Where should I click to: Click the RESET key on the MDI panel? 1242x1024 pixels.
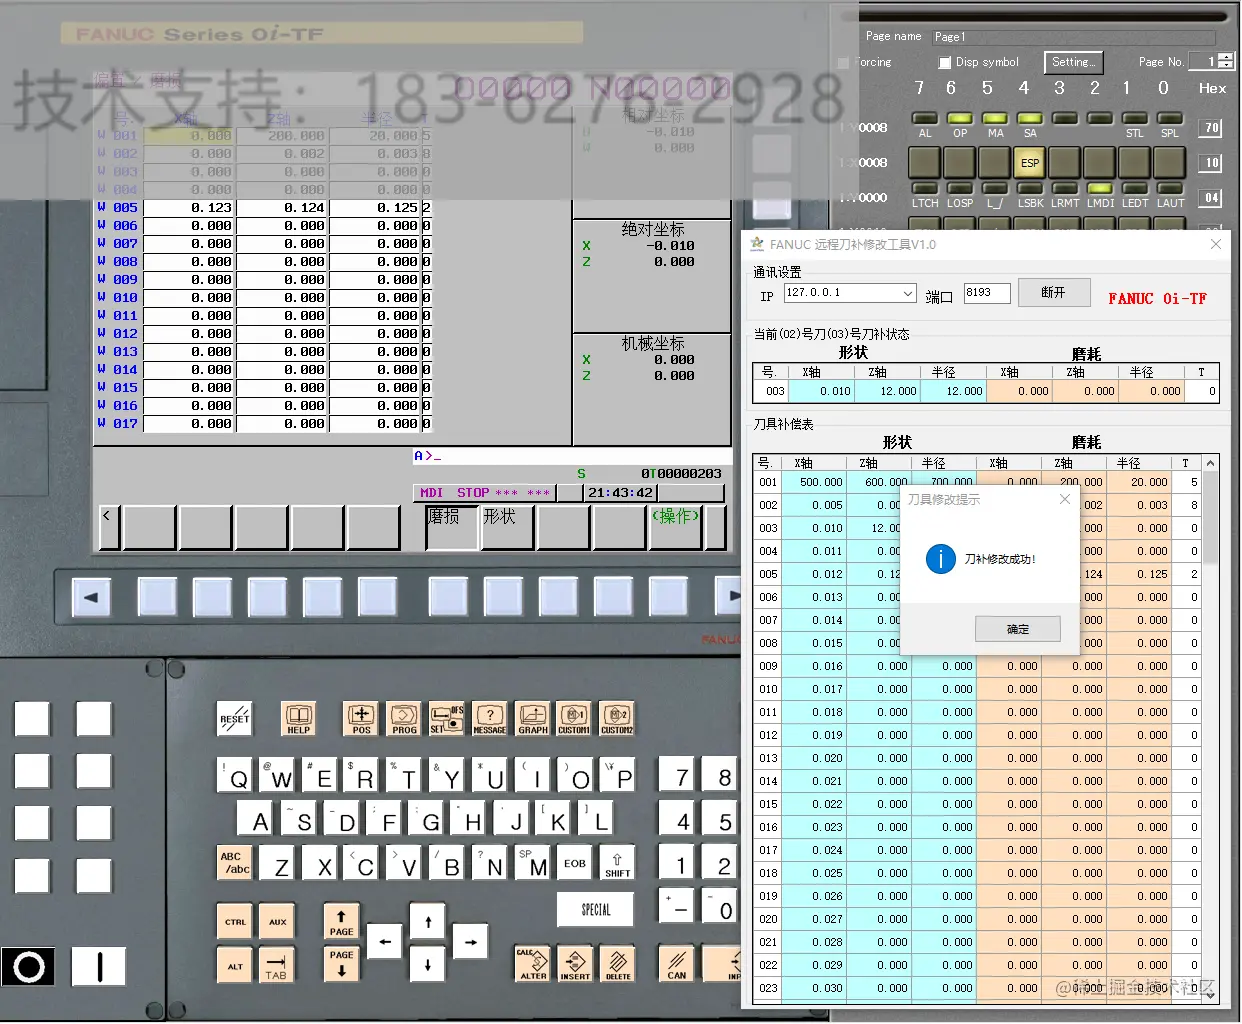[x=235, y=718]
